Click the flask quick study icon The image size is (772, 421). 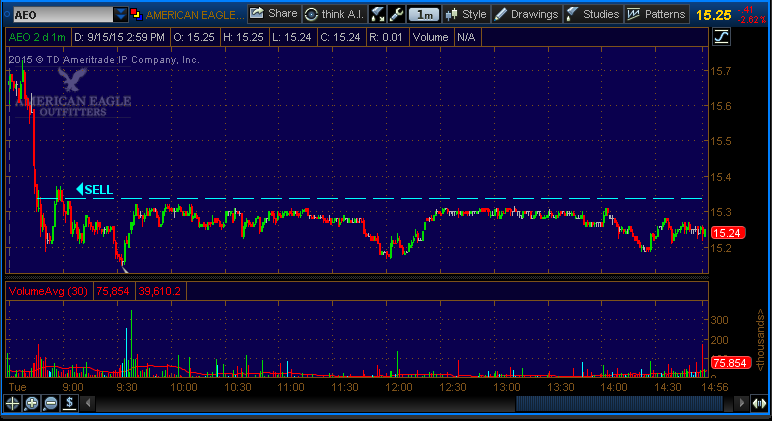(x=377, y=14)
